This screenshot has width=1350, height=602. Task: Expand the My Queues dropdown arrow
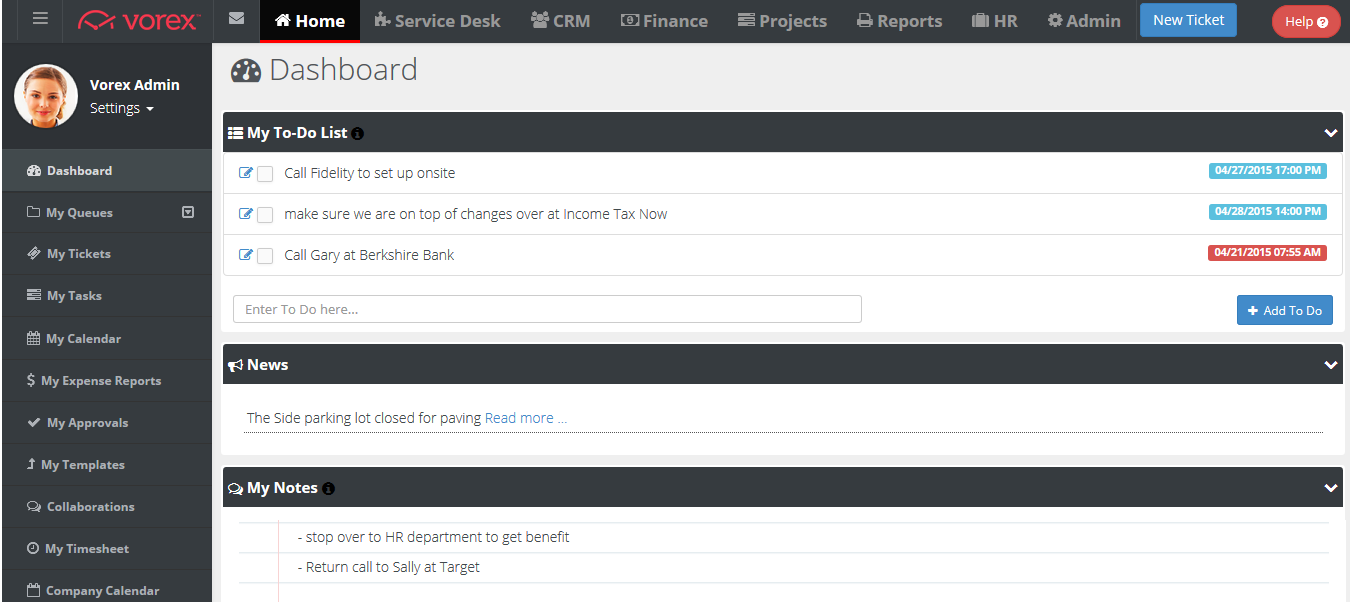pyautogui.click(x=188, y=212)
